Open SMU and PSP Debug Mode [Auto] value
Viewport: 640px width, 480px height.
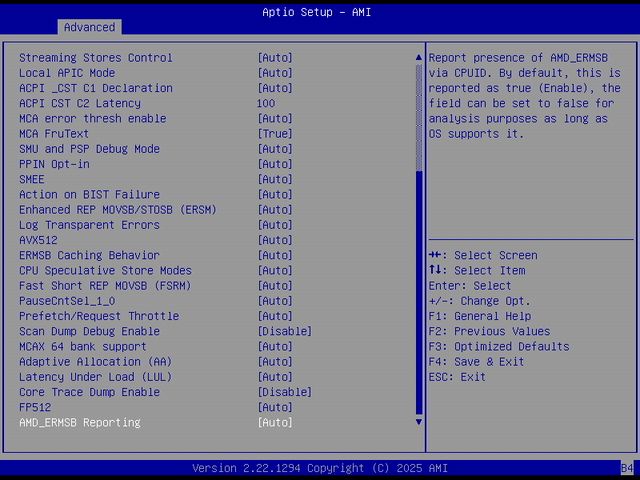click(x=275, y=149)
